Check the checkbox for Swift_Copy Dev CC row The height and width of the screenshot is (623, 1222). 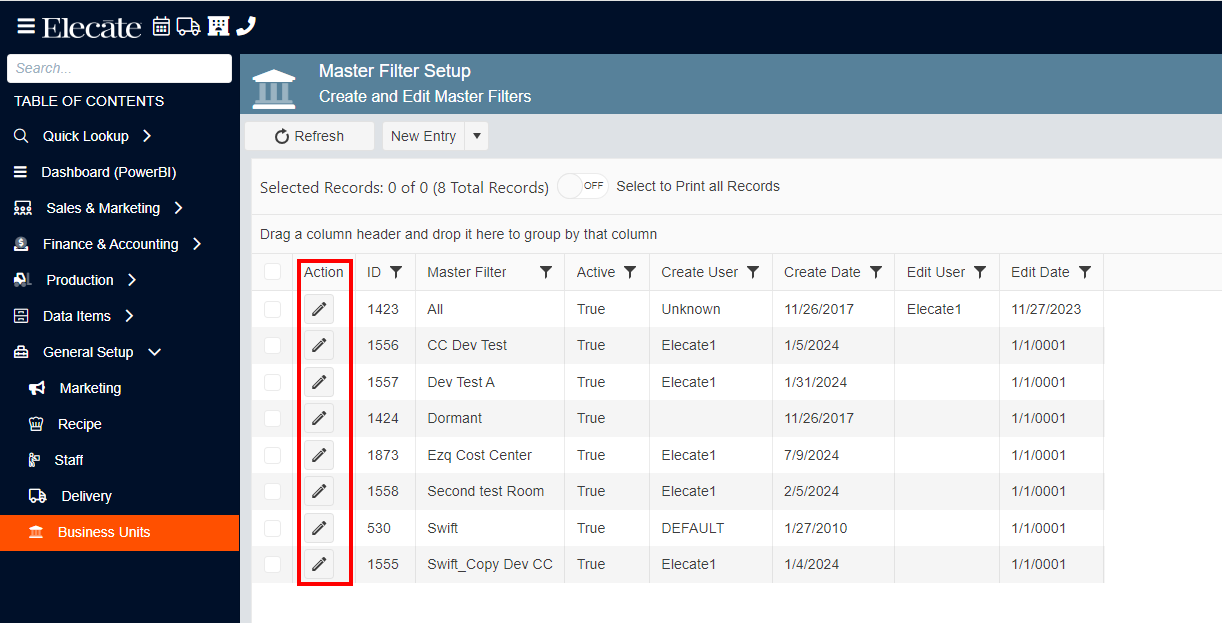point(273,564)
